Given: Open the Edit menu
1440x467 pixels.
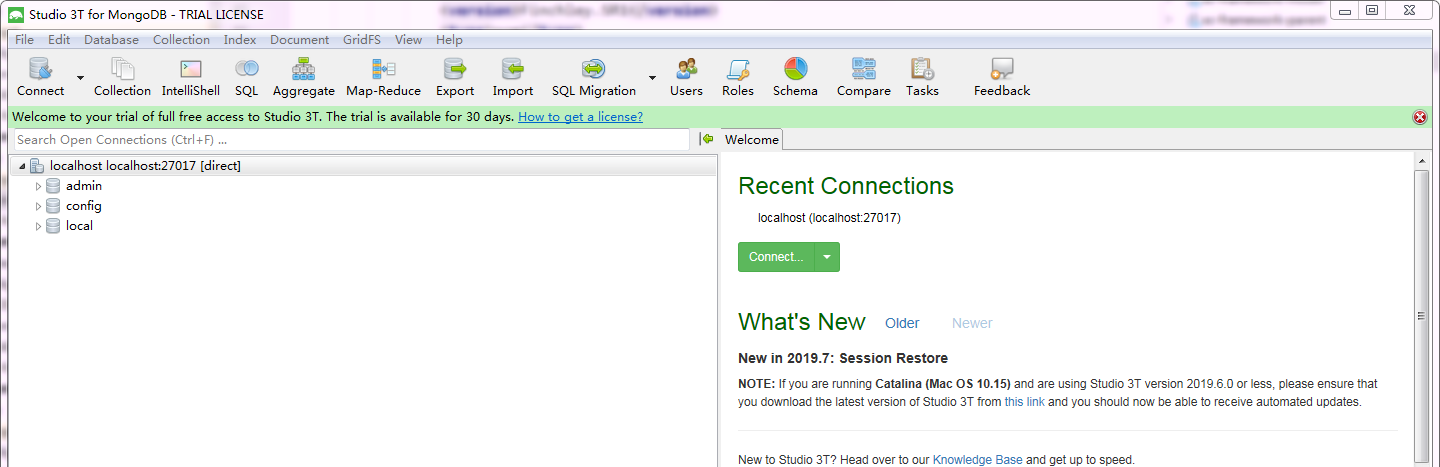Looking at the screenshot, I should [59, 40].
